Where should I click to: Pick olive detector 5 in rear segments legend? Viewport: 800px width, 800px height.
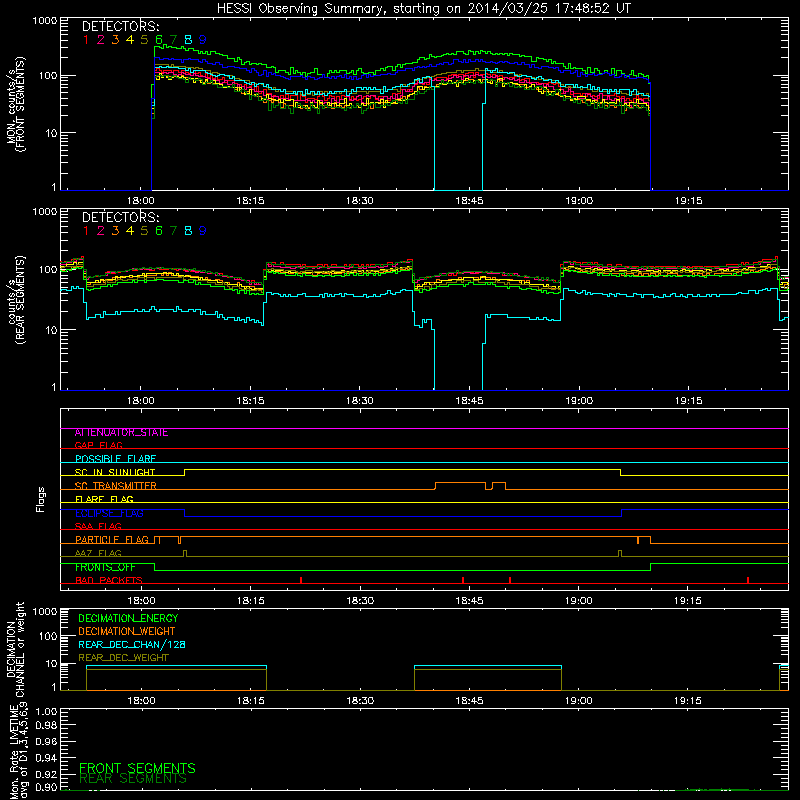144,231
